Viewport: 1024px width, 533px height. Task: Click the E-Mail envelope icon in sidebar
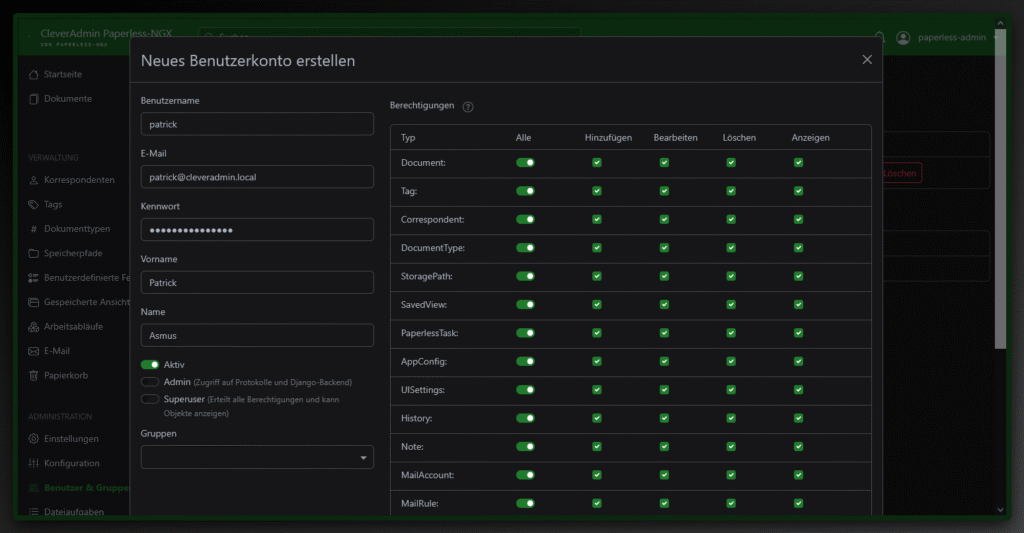[x=34, y=352]
